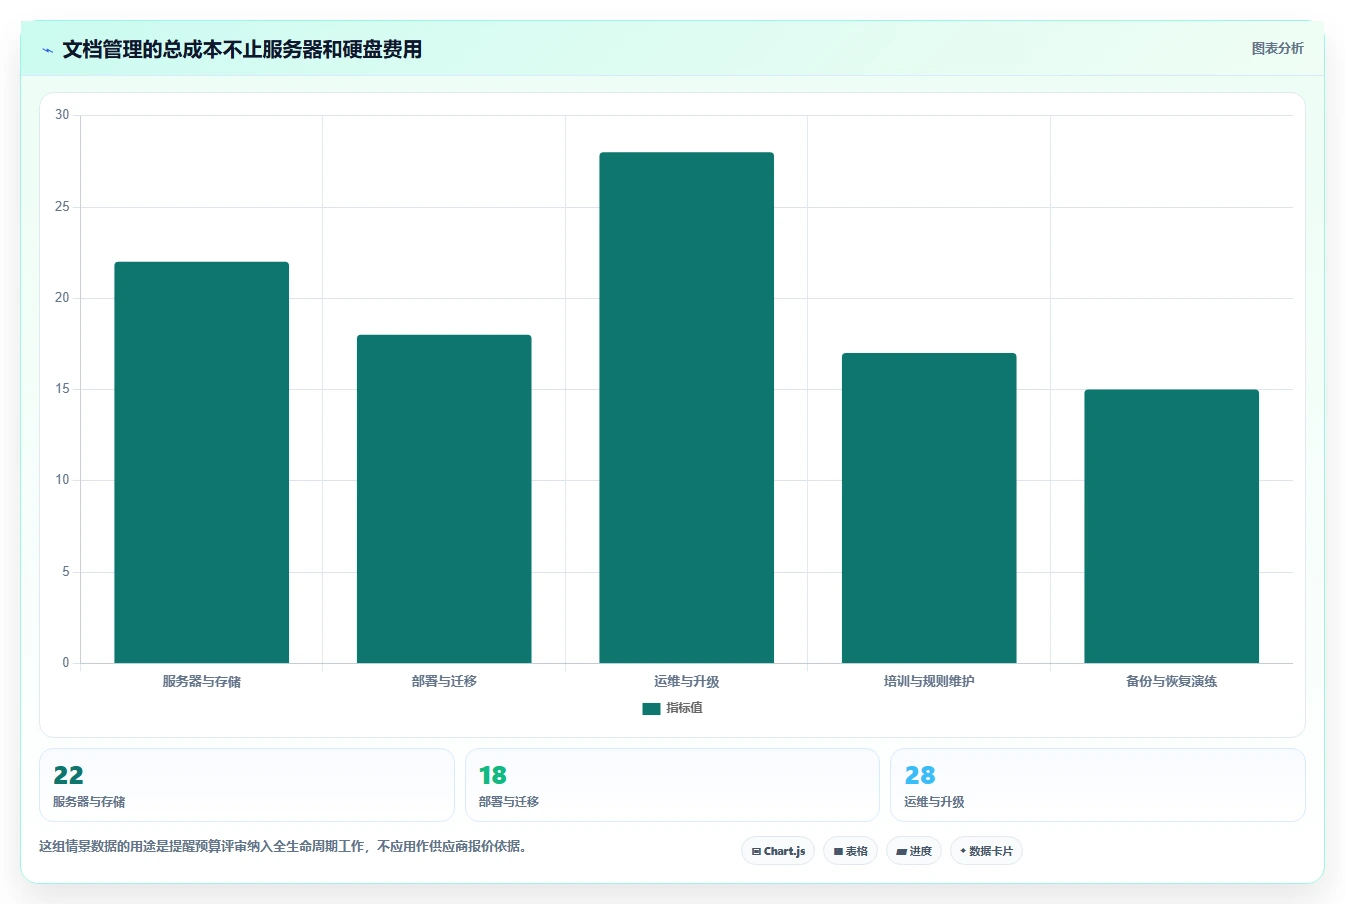The image size is (1345, 904).
Task: Open the data card showing 22
Action: pos(246,785)
